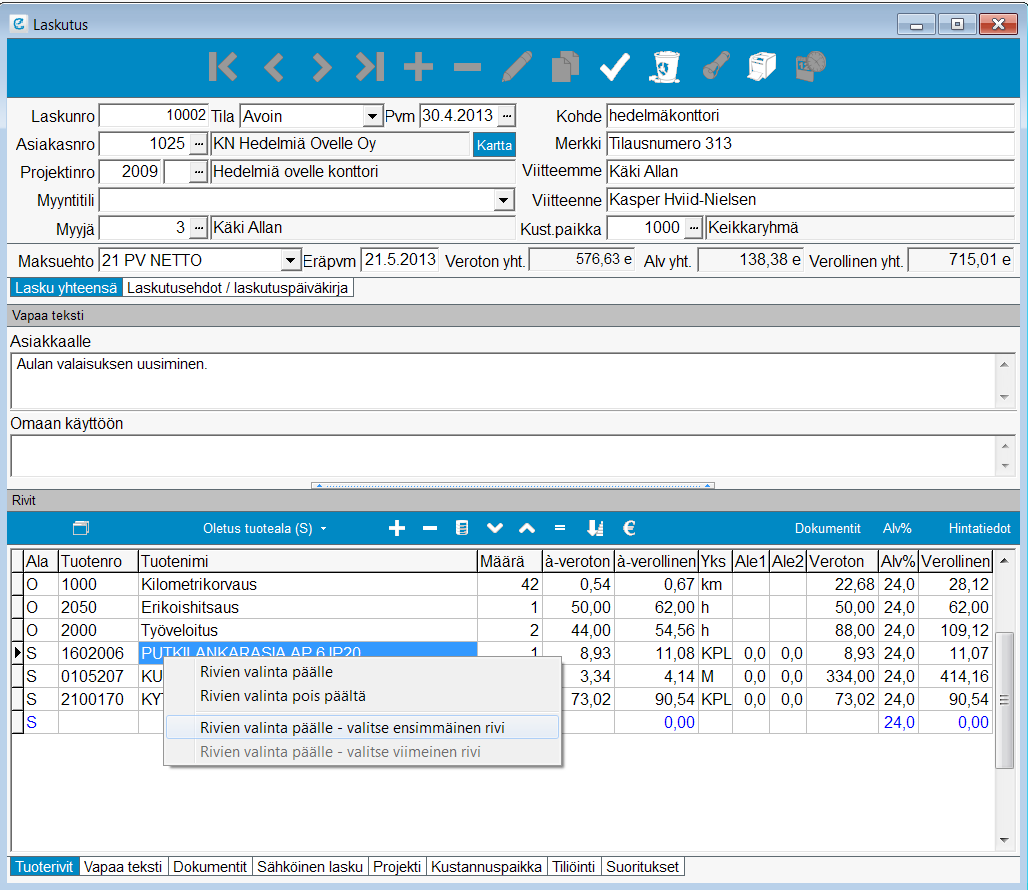Click the Kartta button
Screen dimensions: 1028x890
pos(494,145)
